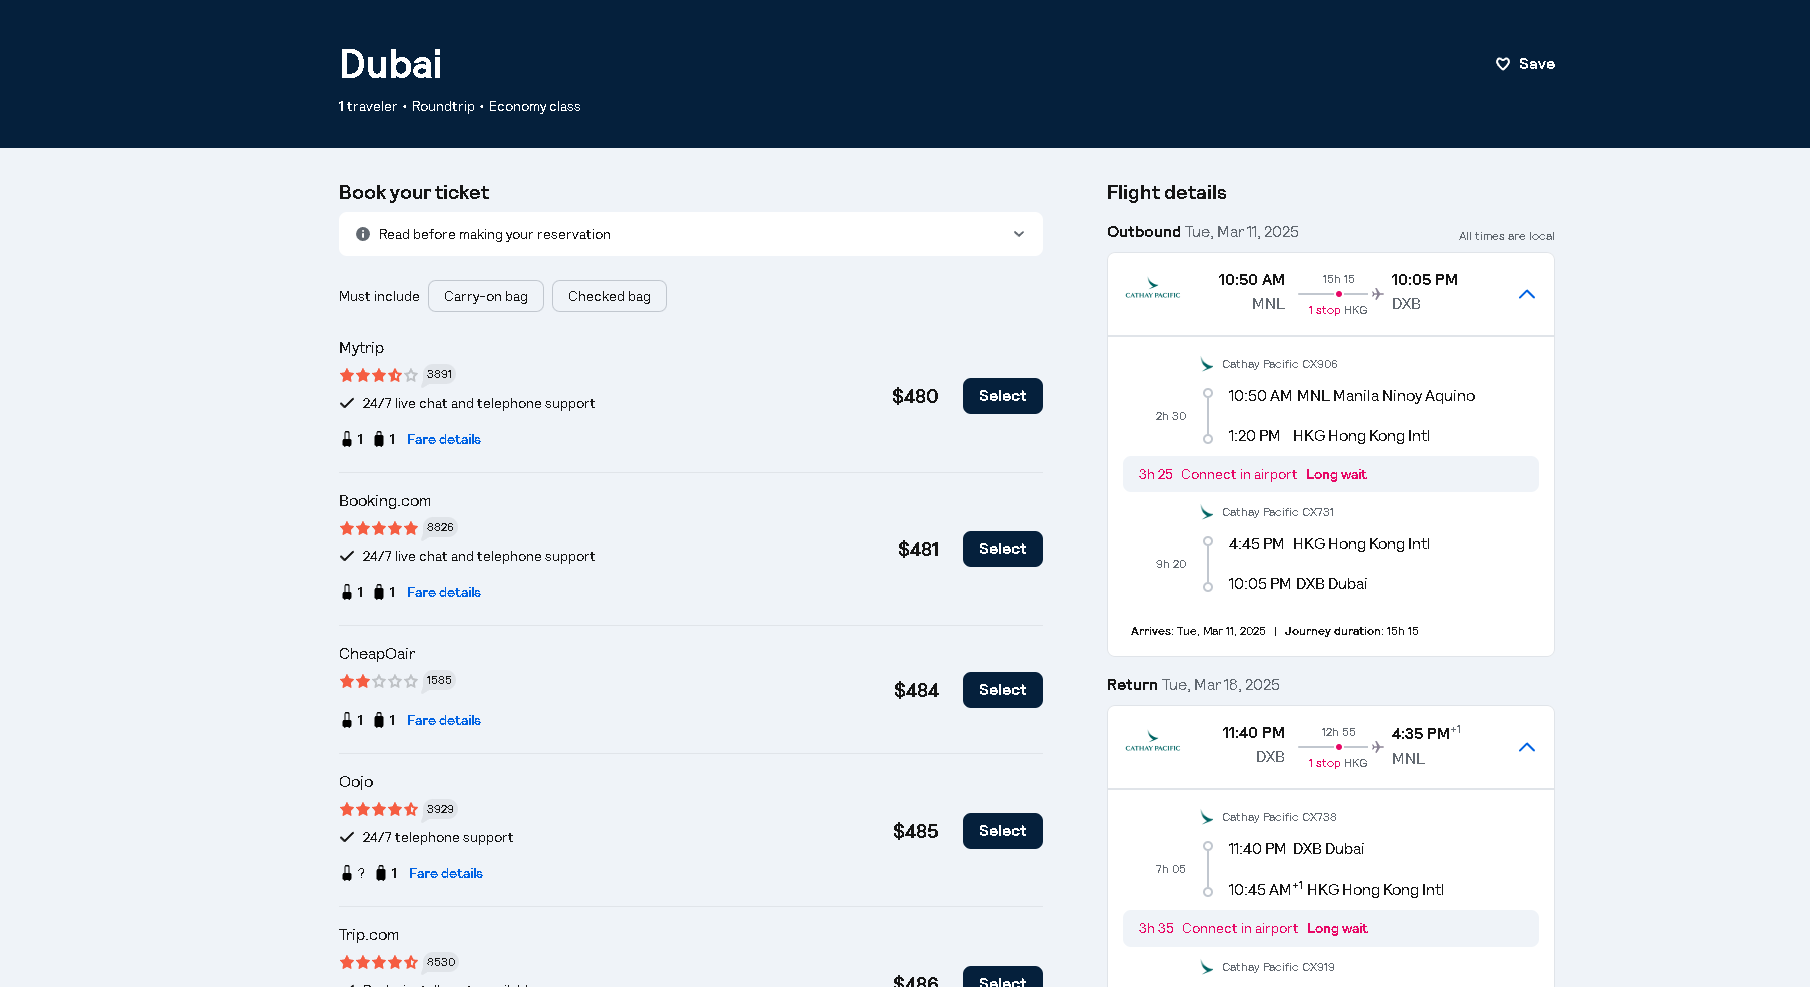This screenshot has width=1810, height=987.
Task: Open Fare details for Oojo
Action: pos(446,873)
